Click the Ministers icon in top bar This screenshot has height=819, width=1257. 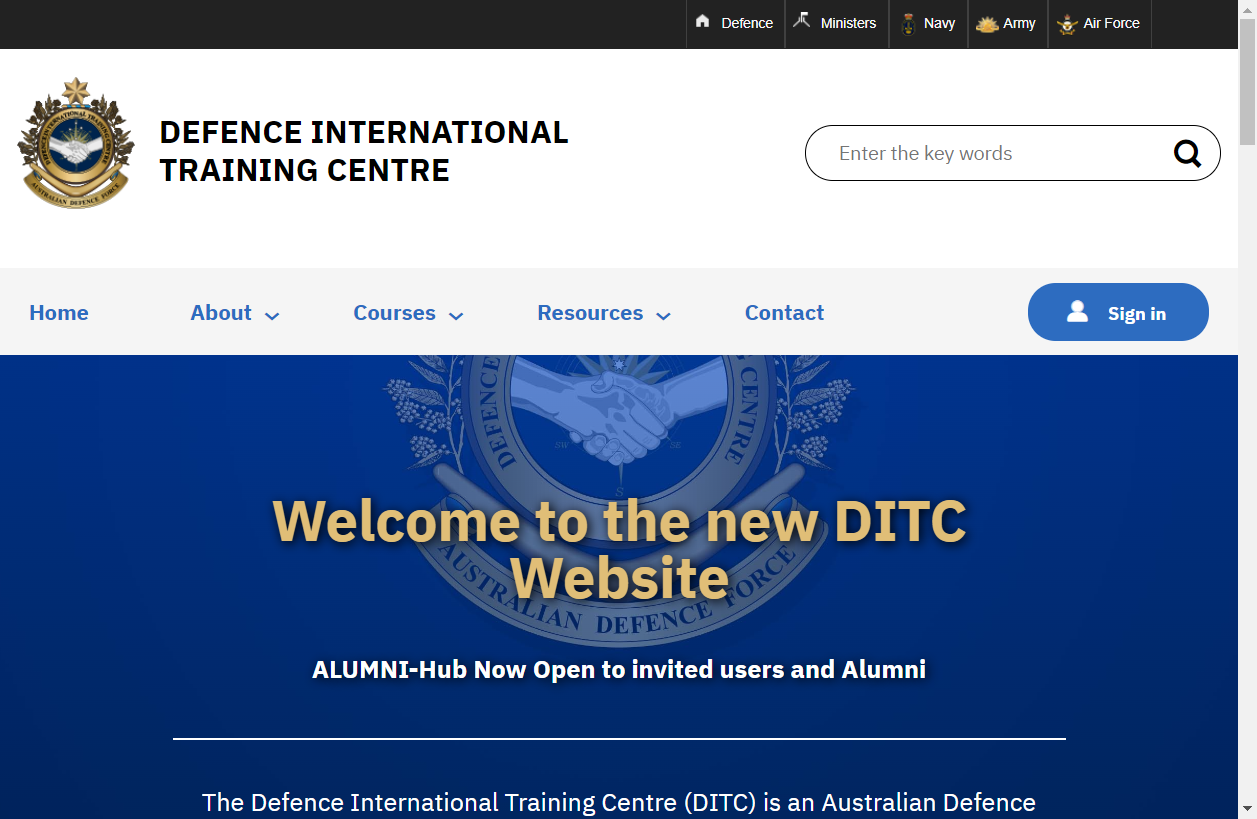[802, 22]
